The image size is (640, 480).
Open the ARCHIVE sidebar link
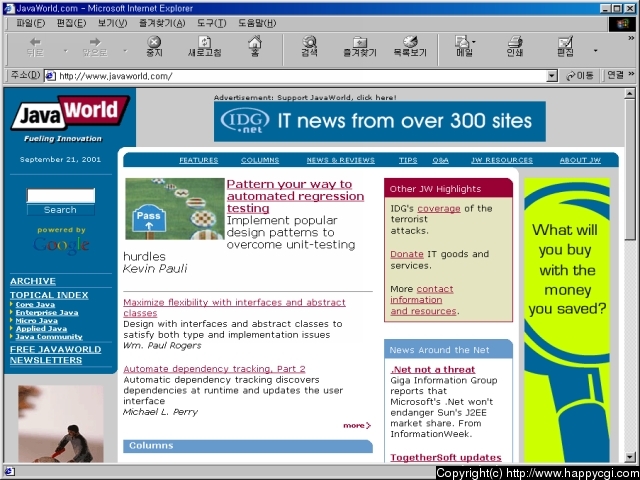tap(33, 281)
